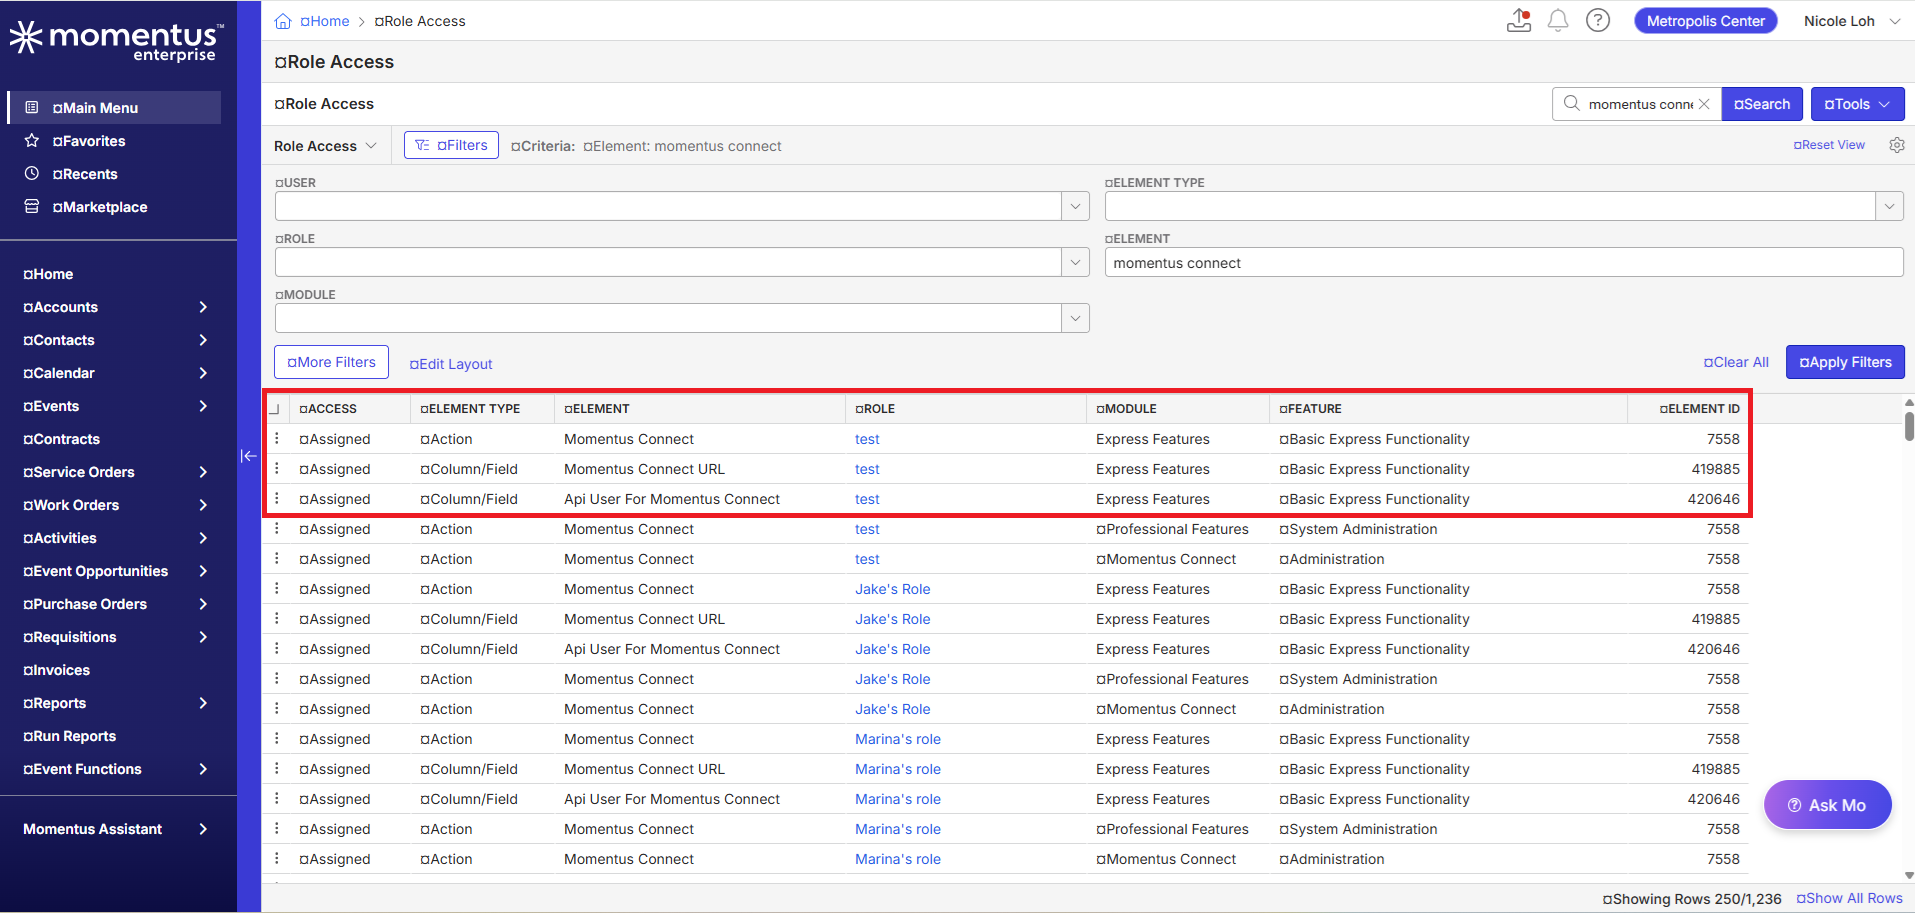The image size is (1915, 913).
Task: Open Work Orders in sidebar
Action: (x=71, y=505)
